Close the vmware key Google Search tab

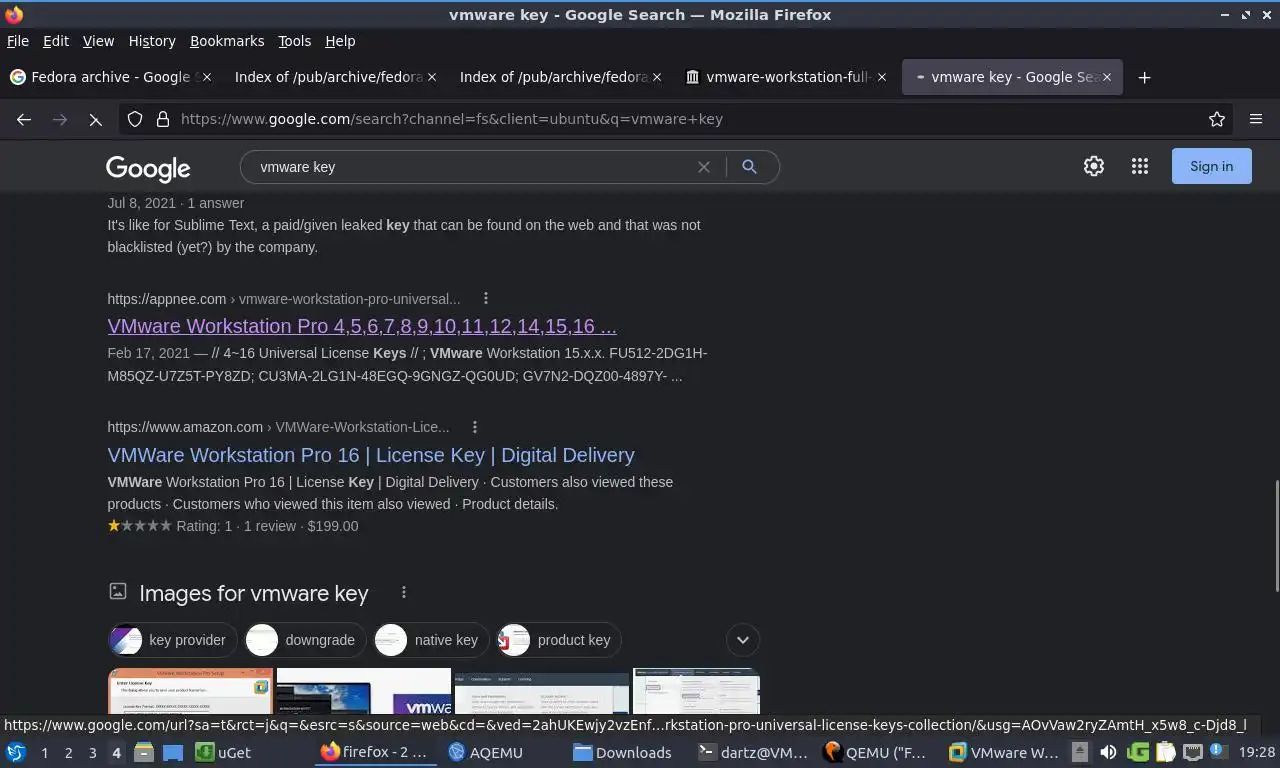tap(1107, 77)
